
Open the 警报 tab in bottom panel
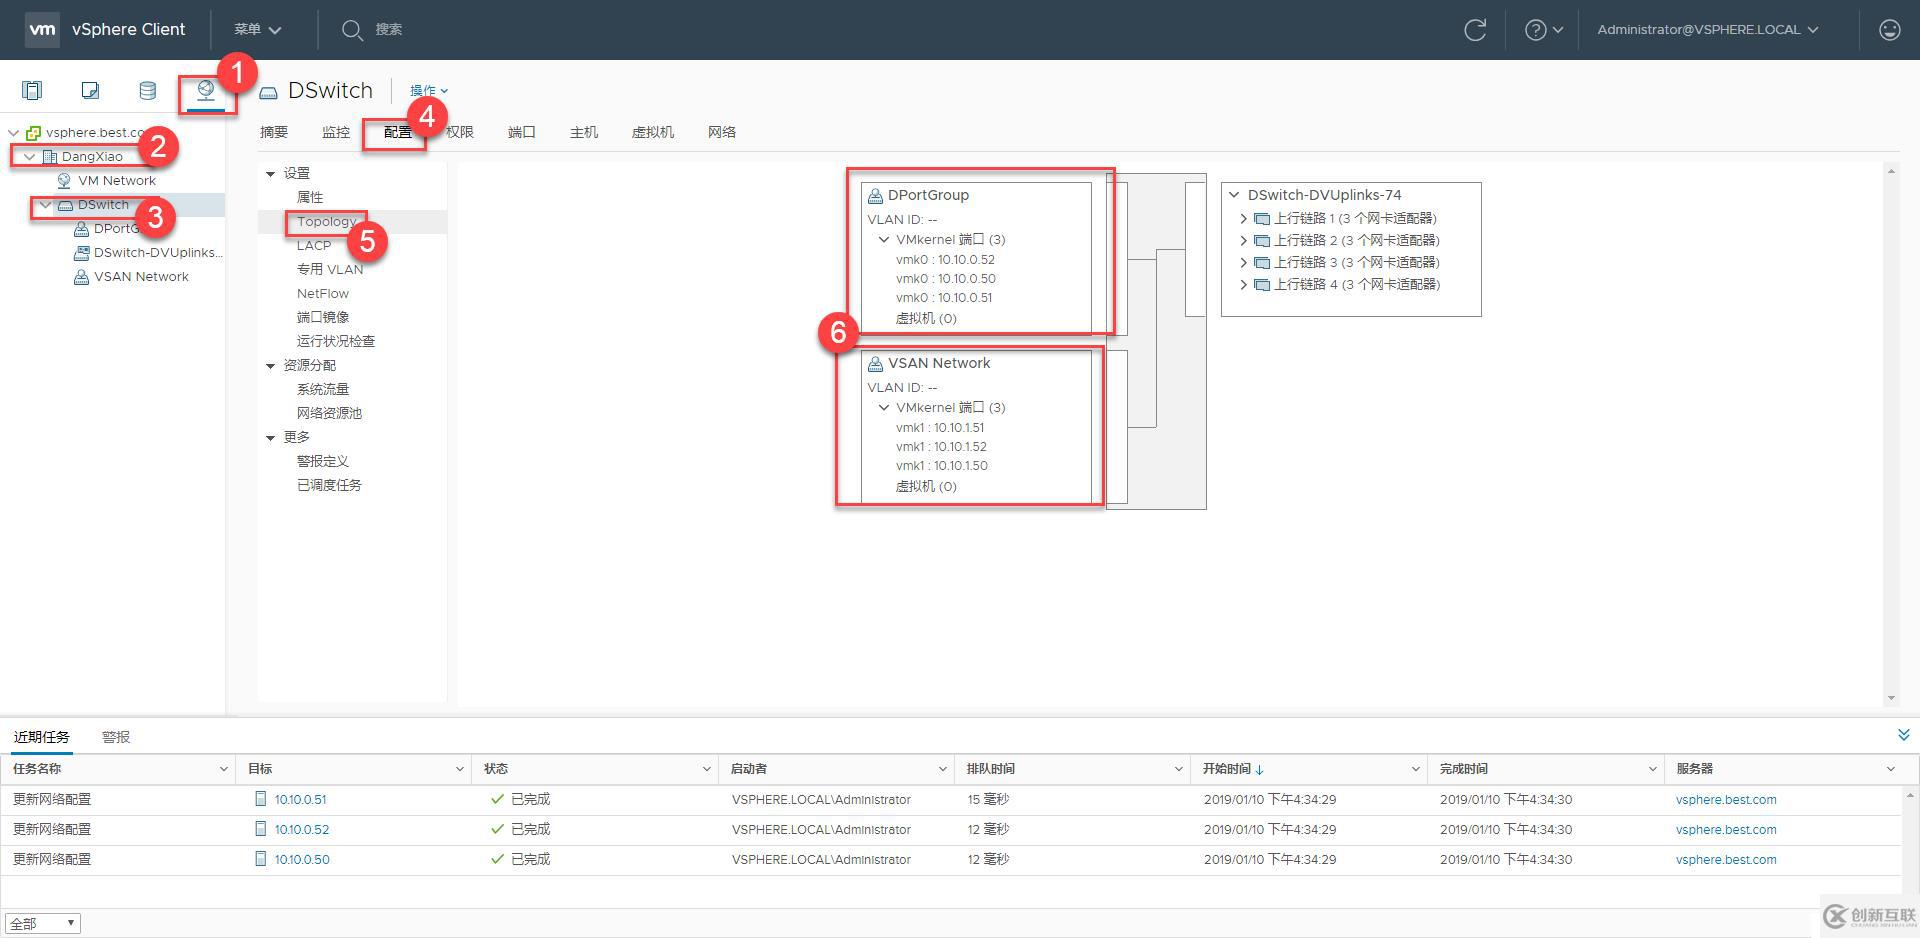click(x=116, y=737)
